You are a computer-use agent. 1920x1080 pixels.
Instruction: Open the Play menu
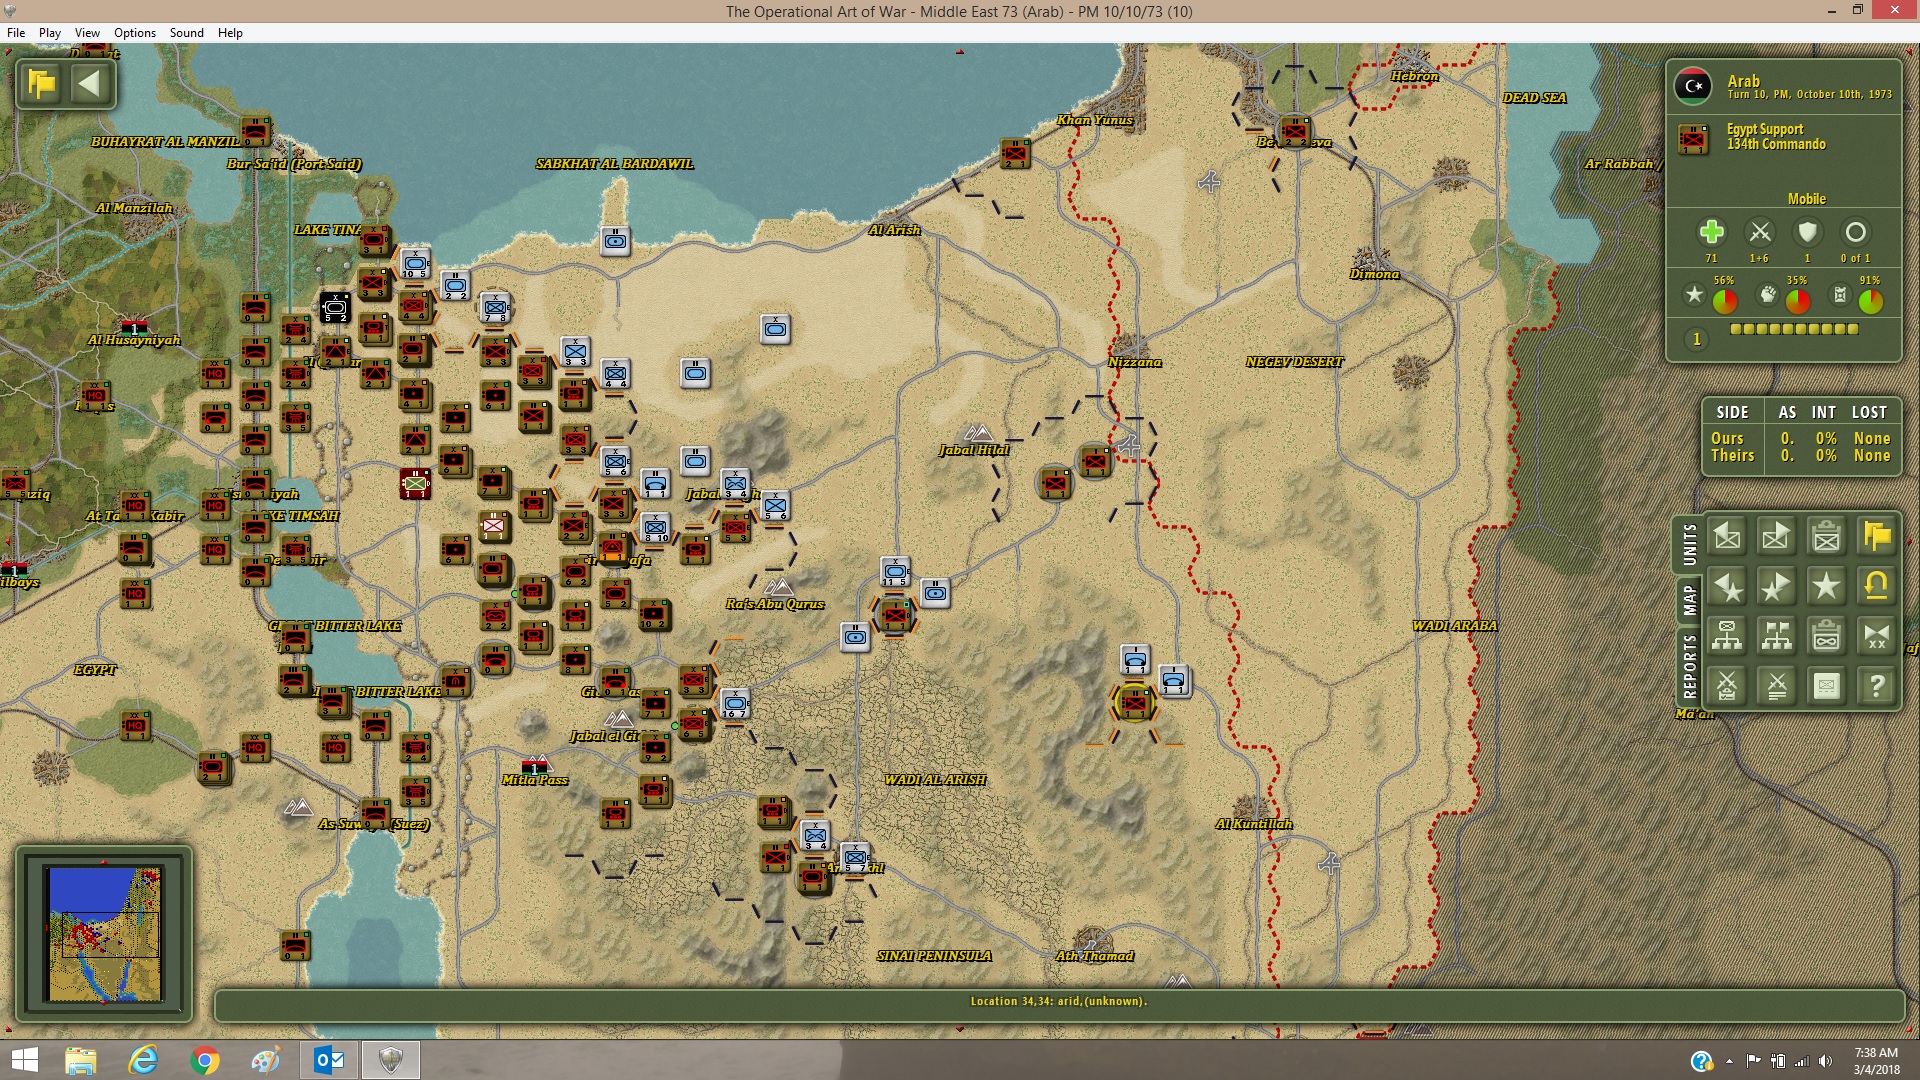coord(50,33)
